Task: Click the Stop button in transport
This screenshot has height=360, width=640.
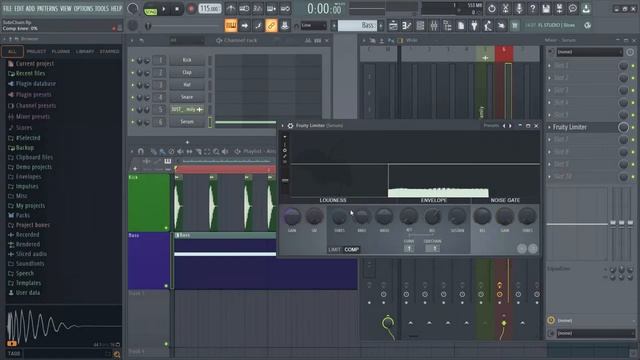Action: tap(177, 9)
